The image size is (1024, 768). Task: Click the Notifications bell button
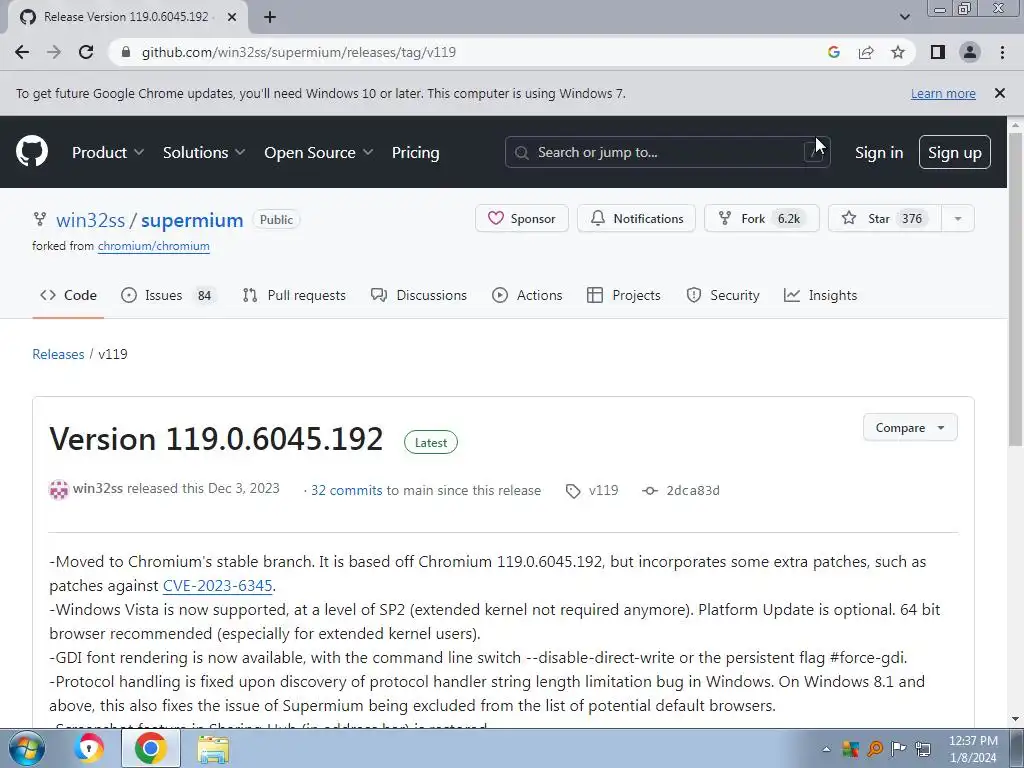[636, 218]
